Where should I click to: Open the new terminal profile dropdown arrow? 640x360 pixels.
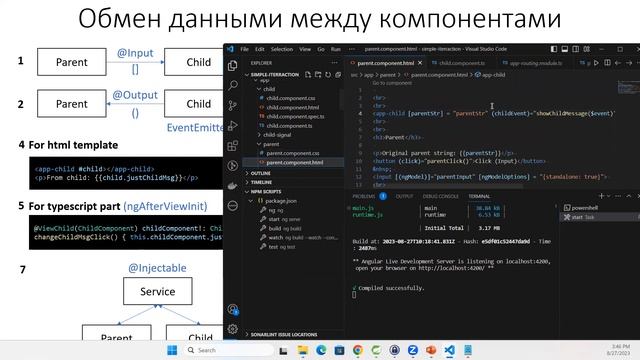click(608, 196)
